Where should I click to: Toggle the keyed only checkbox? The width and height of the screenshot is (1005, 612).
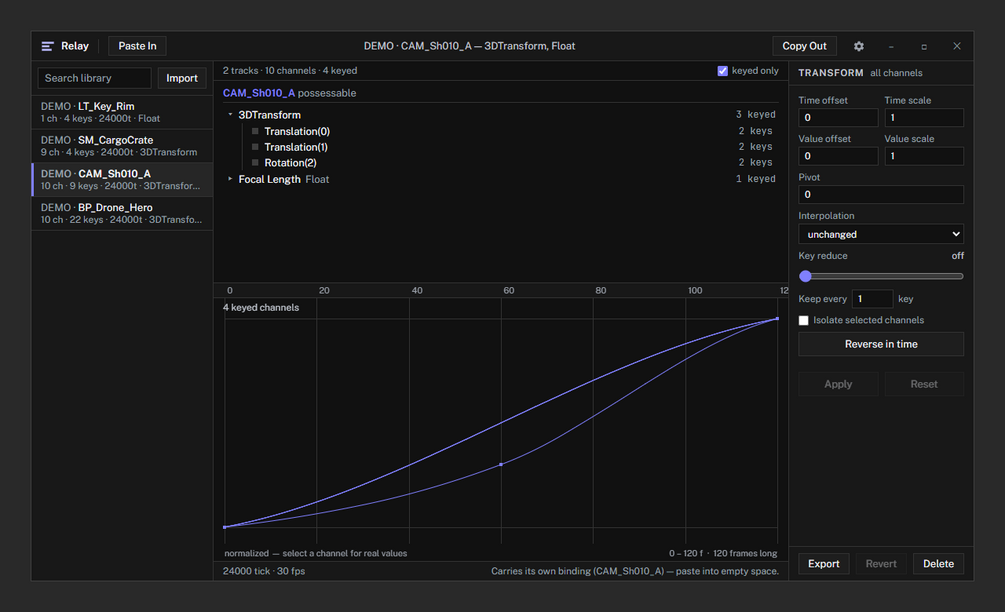click(722, 70)
